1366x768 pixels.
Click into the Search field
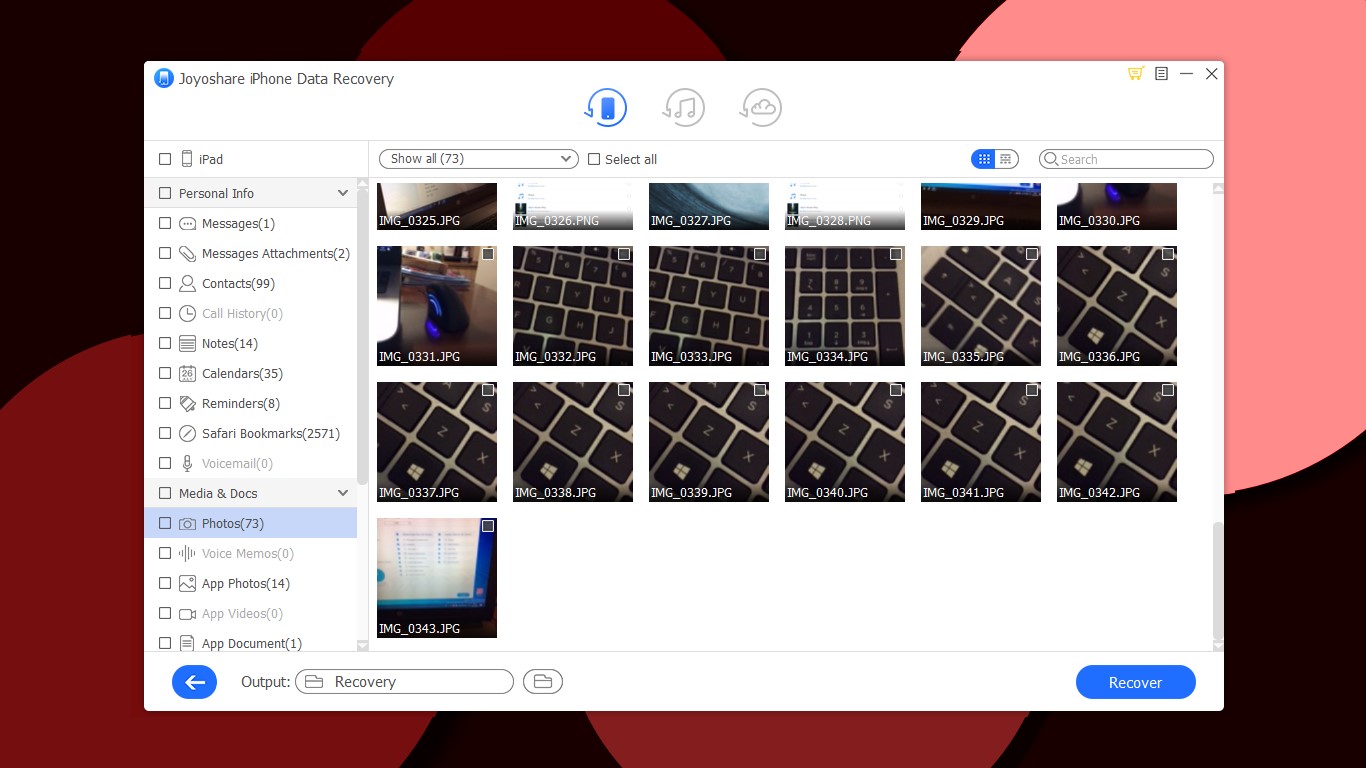click(x=1126, y=159)
